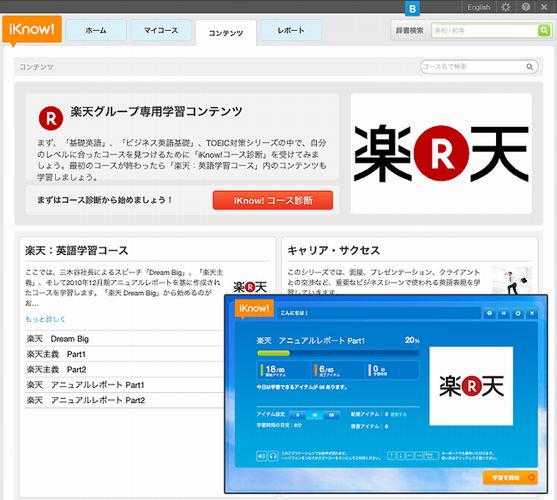This screenshot has height=500, width=557.
Task: Click link beside 新規アイテム count
Action: pos(399,414)
